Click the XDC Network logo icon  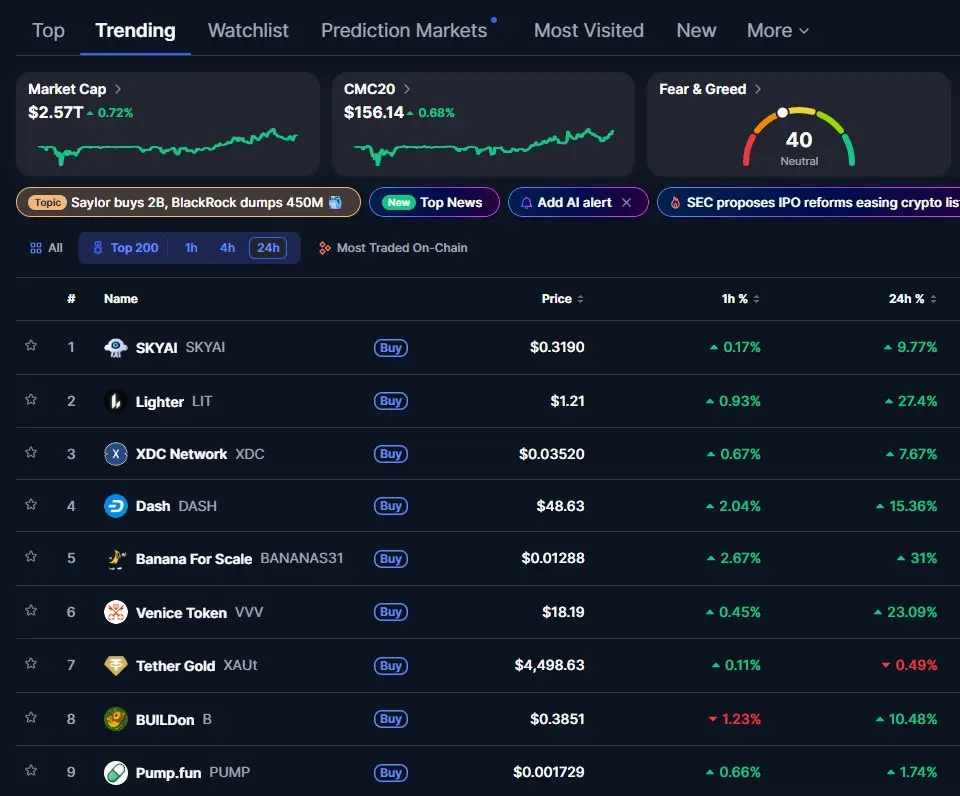[116, 454]
